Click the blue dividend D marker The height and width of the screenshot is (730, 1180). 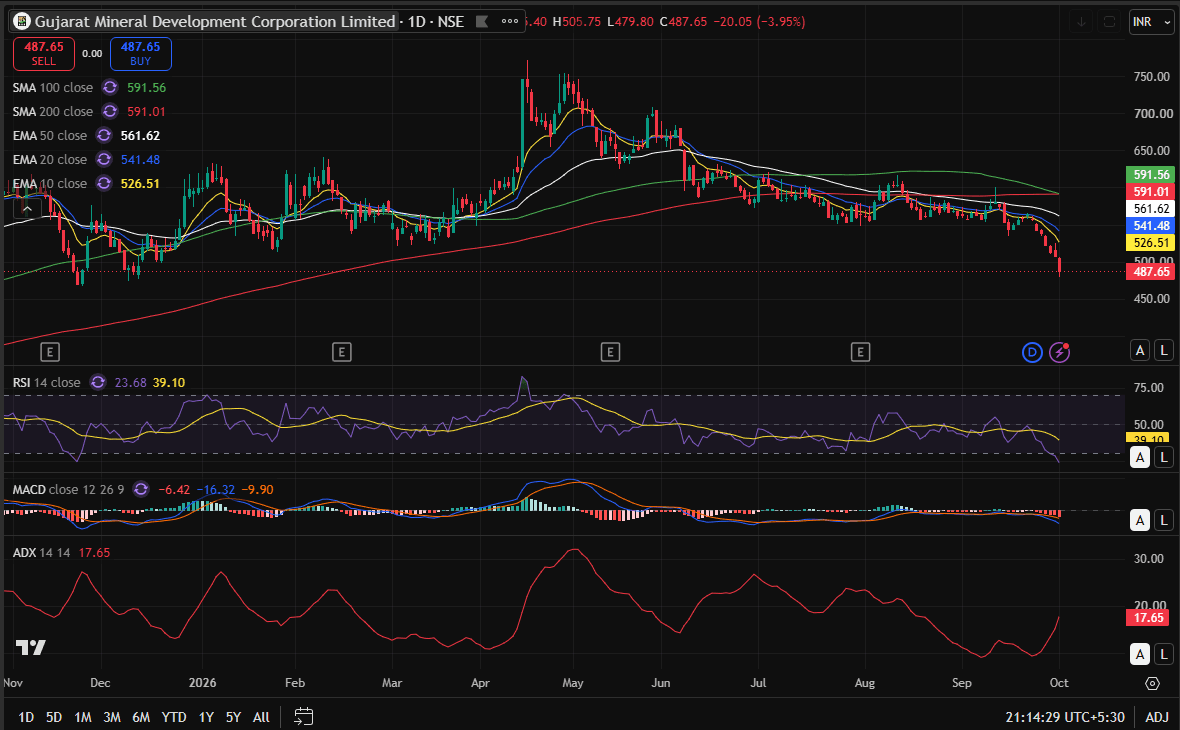pyautogui.click(x=1032, y=351)
